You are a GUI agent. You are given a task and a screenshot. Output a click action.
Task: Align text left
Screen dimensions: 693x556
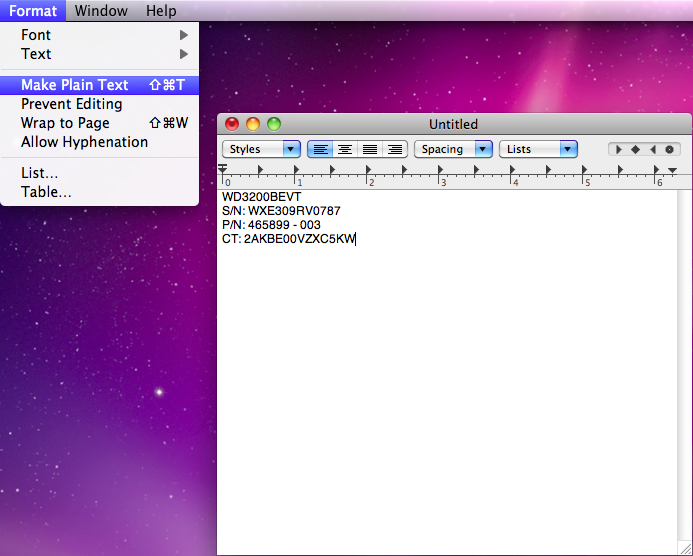coord(320,149)
